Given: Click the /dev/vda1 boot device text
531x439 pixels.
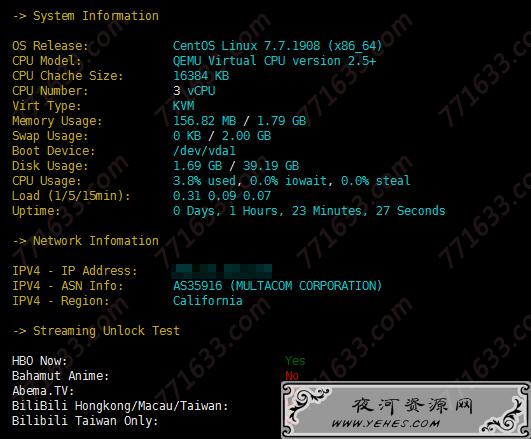Looking at the screenshot, I should click(x=204, y=150).
